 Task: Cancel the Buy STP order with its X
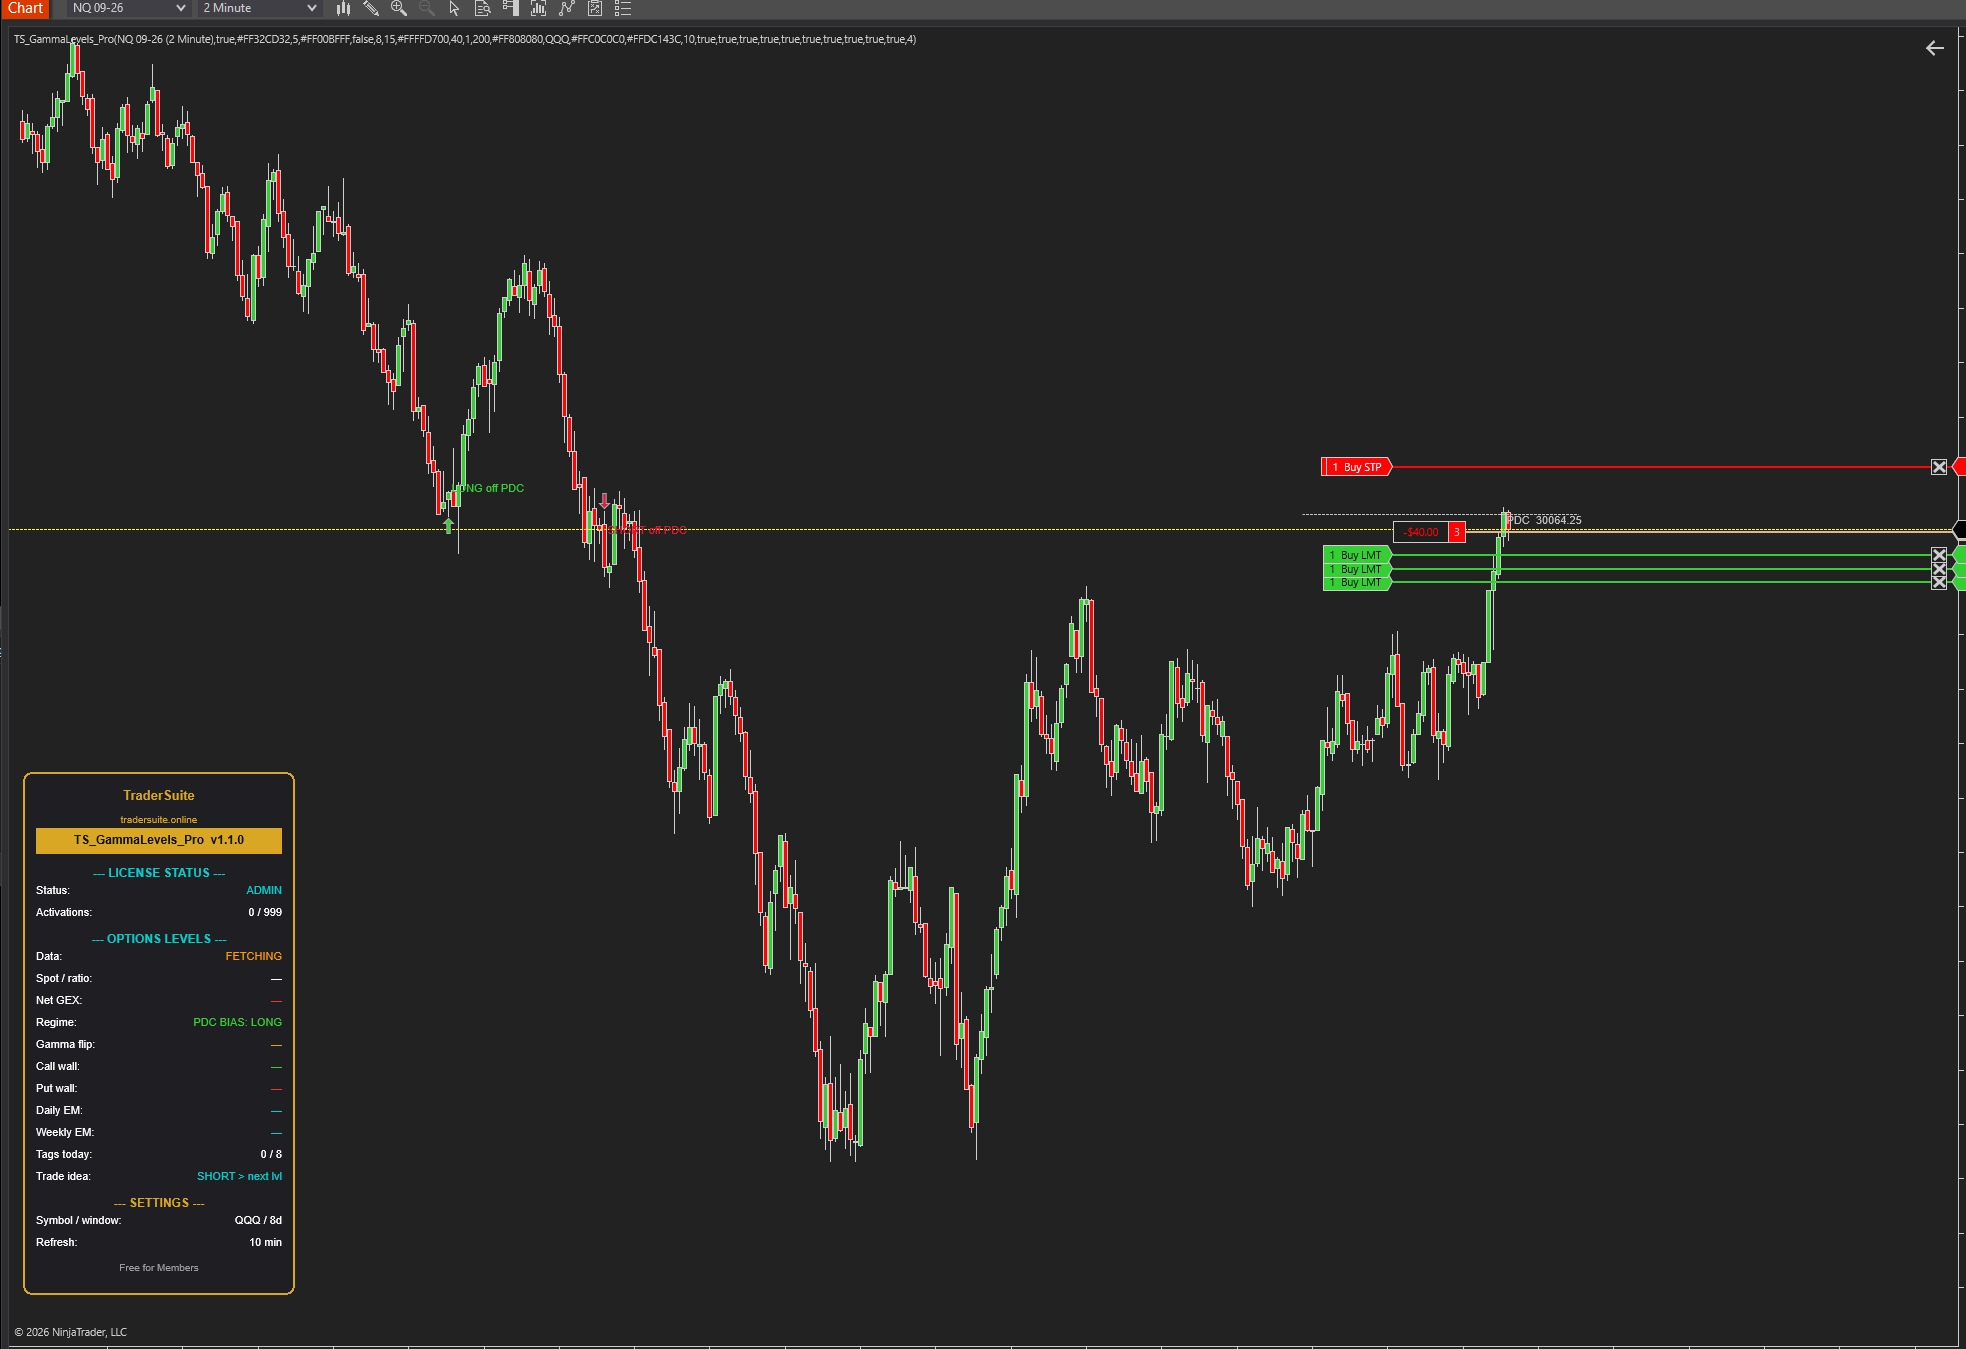(x=1939, y=467)
